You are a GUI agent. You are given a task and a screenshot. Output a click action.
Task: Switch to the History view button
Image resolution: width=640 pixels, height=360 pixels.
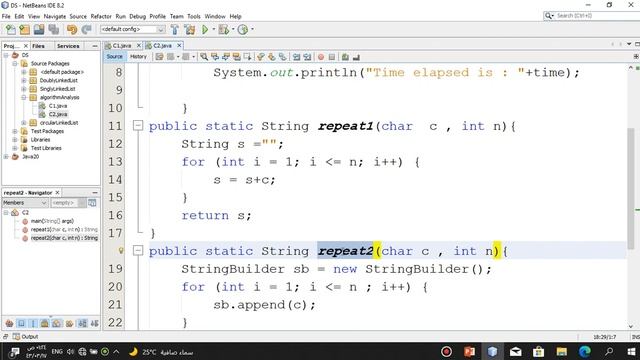click(138, 57)
